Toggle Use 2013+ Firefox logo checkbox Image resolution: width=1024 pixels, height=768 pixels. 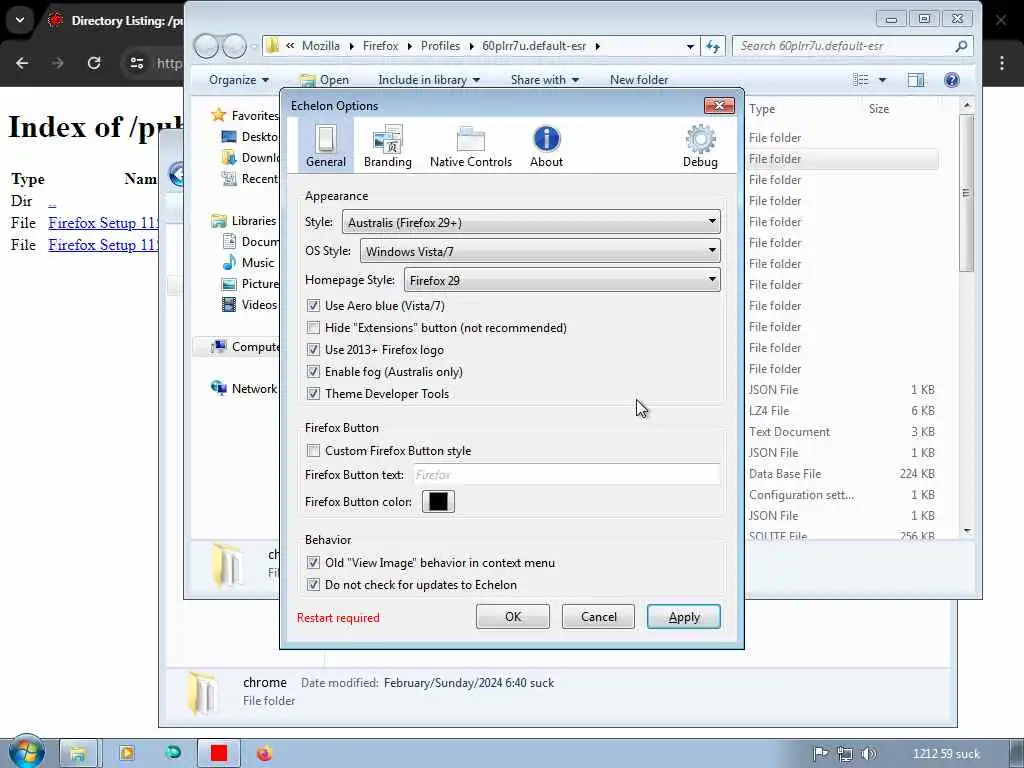[x=313, y=349]
